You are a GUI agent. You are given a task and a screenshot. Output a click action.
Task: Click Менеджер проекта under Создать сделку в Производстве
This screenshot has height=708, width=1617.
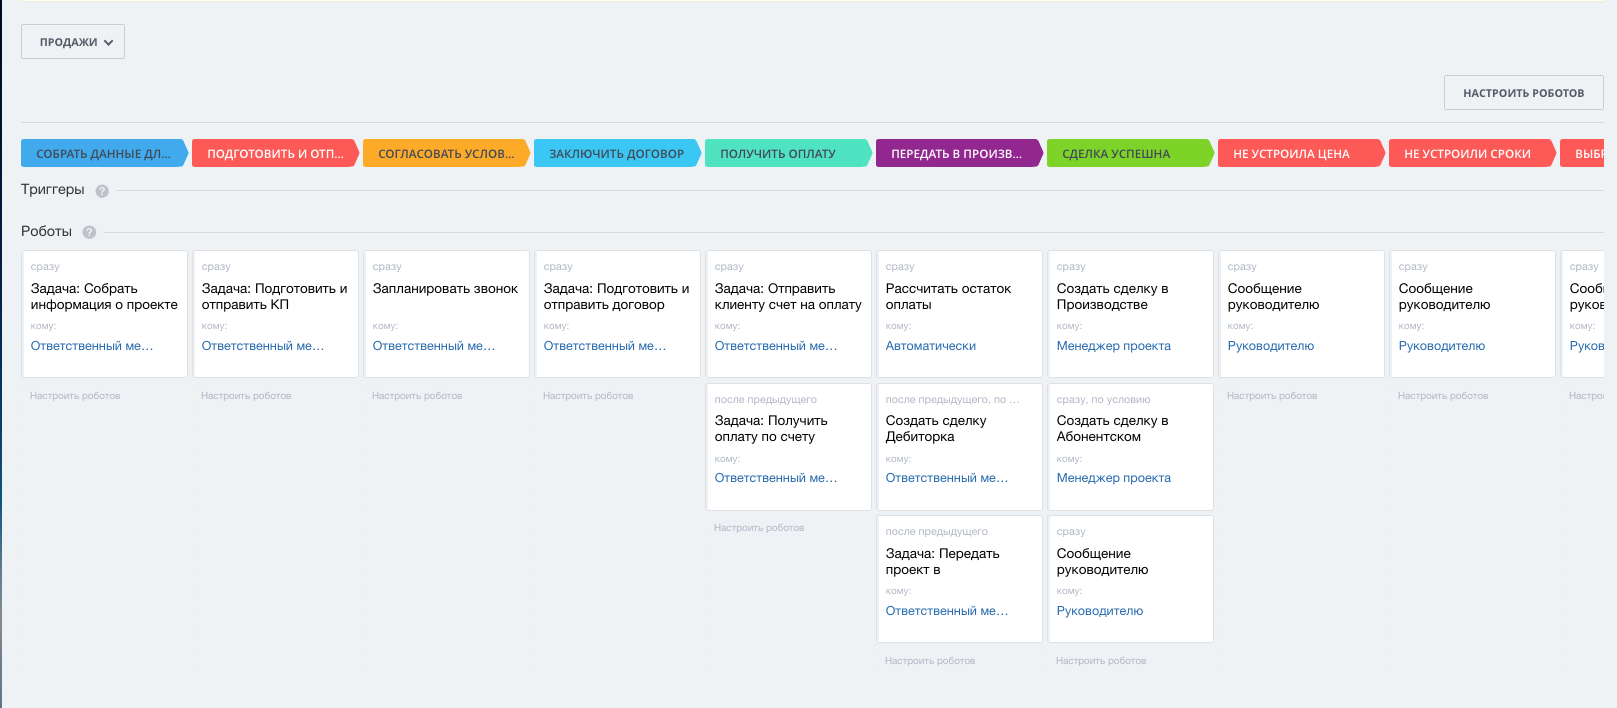click(x=1113, y=346)
